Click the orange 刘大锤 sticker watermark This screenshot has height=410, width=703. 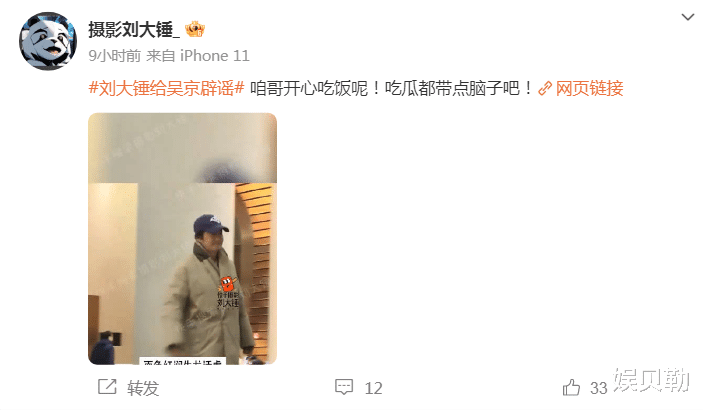(x=228, y=292)
